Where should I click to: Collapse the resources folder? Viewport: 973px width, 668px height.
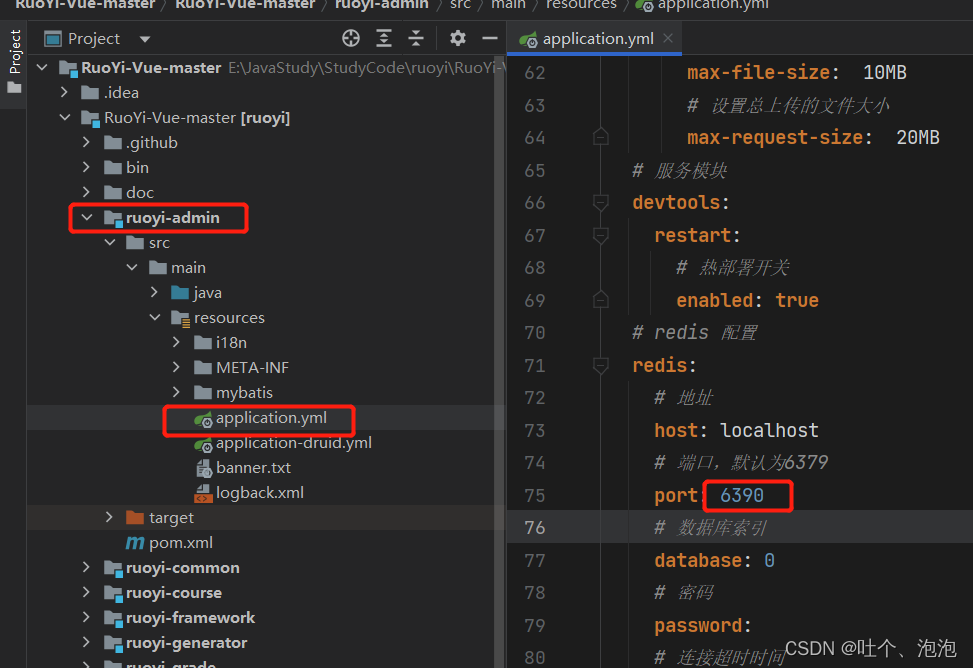(x=155, y=317)
